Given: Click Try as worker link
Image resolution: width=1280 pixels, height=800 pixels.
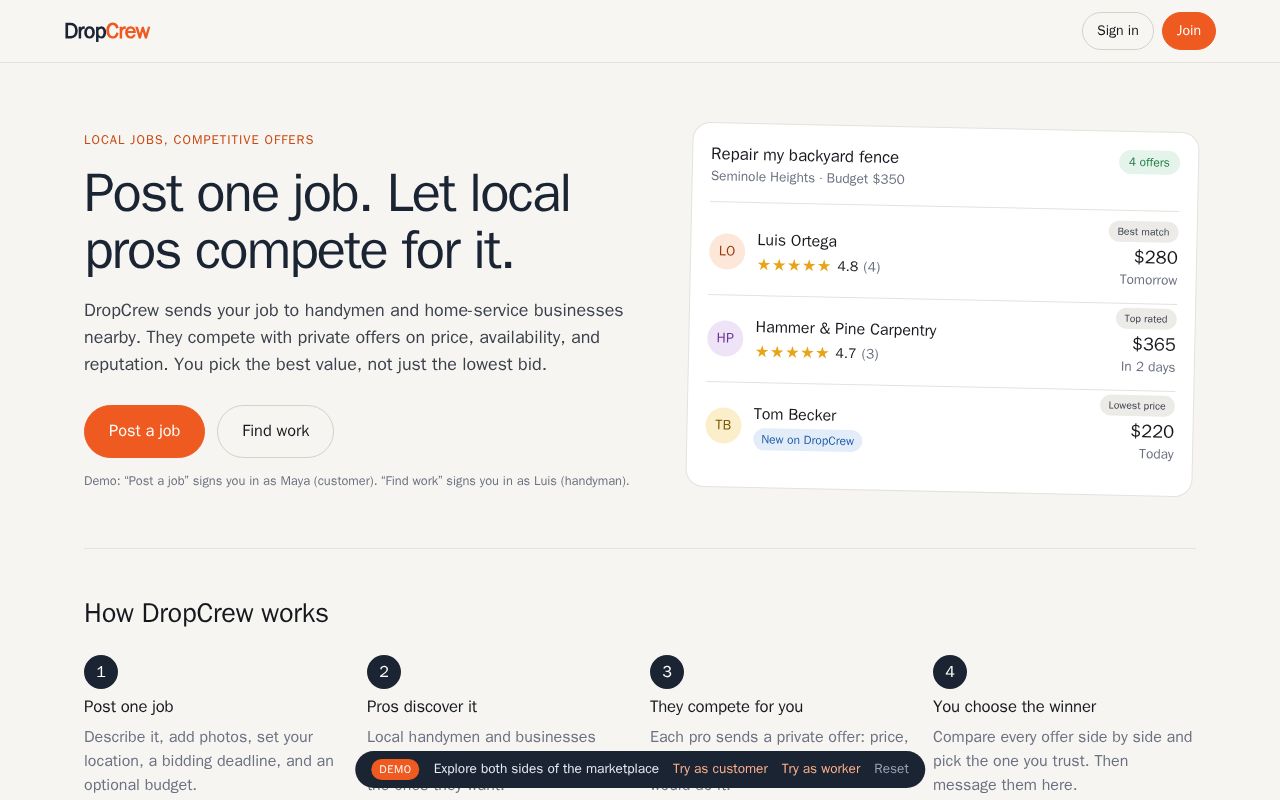Looking at the screenshot, I should tap(821, 769).
